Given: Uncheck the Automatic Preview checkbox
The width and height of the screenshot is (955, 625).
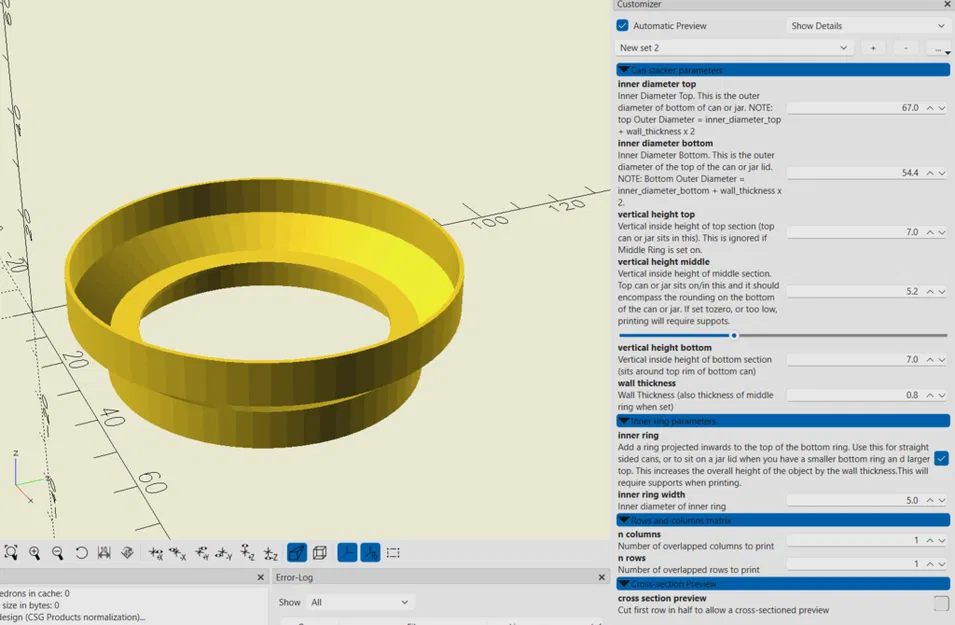Looking at the screenshot, I should click(624, 25).
